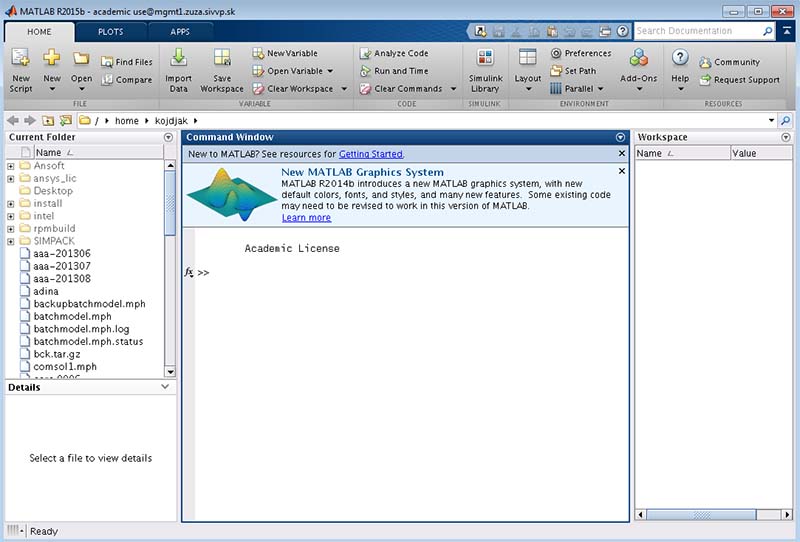Open the Clear Workspace dropdown
The height and width of the screenshot is (542, 800).
click(x=344, y=89)
